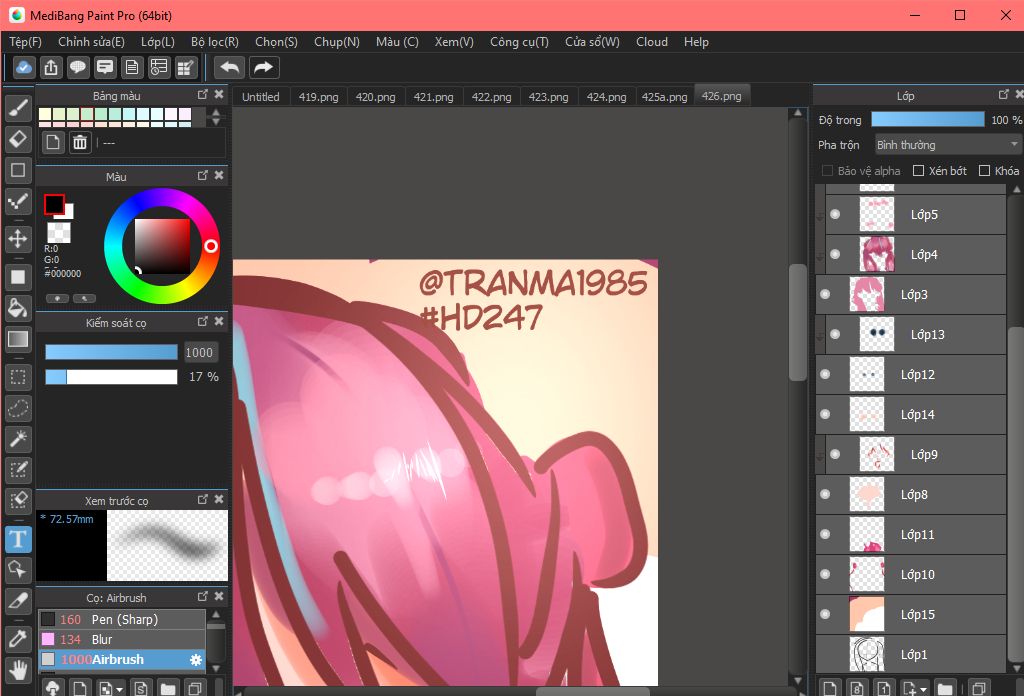Select the Brush tool
1024x696 pixels.
18,108
